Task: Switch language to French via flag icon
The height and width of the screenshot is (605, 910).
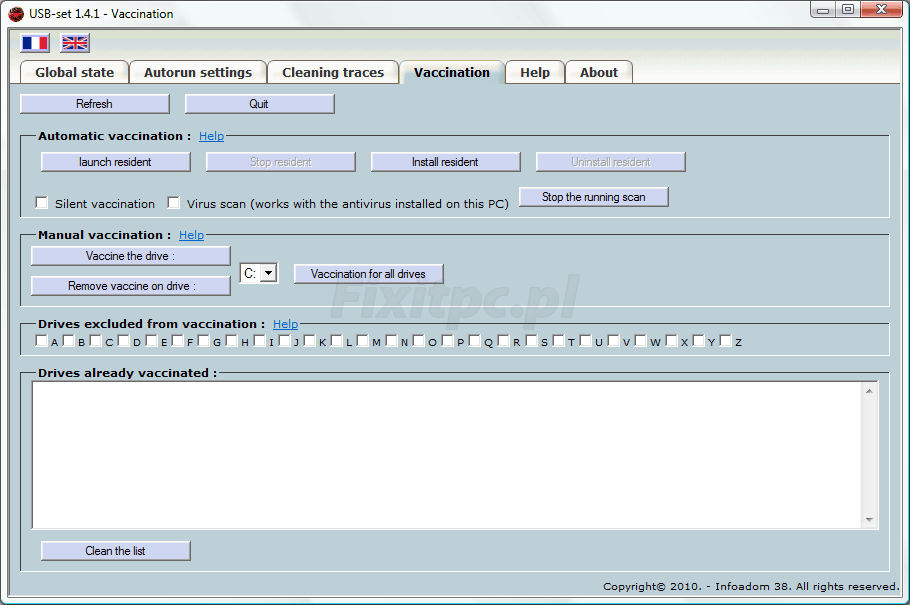Action: tap(35, 43)
